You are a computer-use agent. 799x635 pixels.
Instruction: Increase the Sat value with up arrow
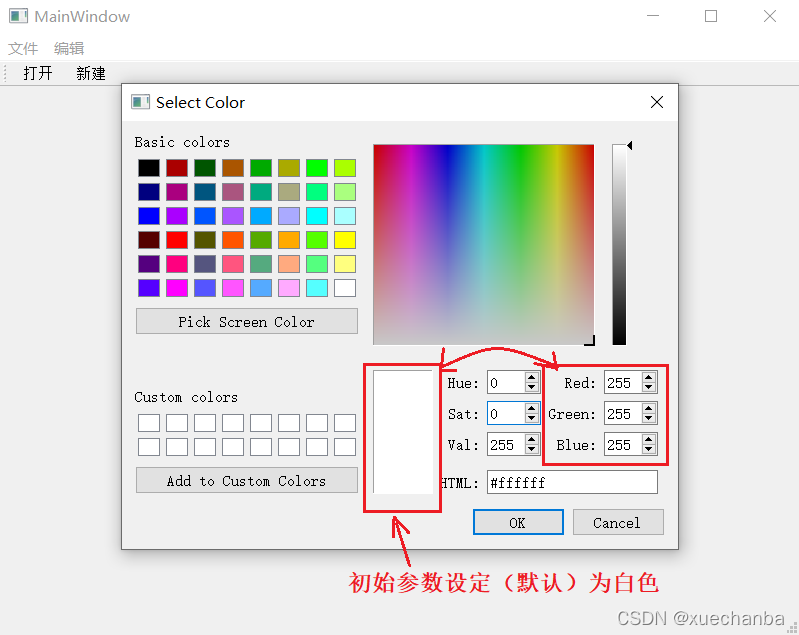pos(531,409)
